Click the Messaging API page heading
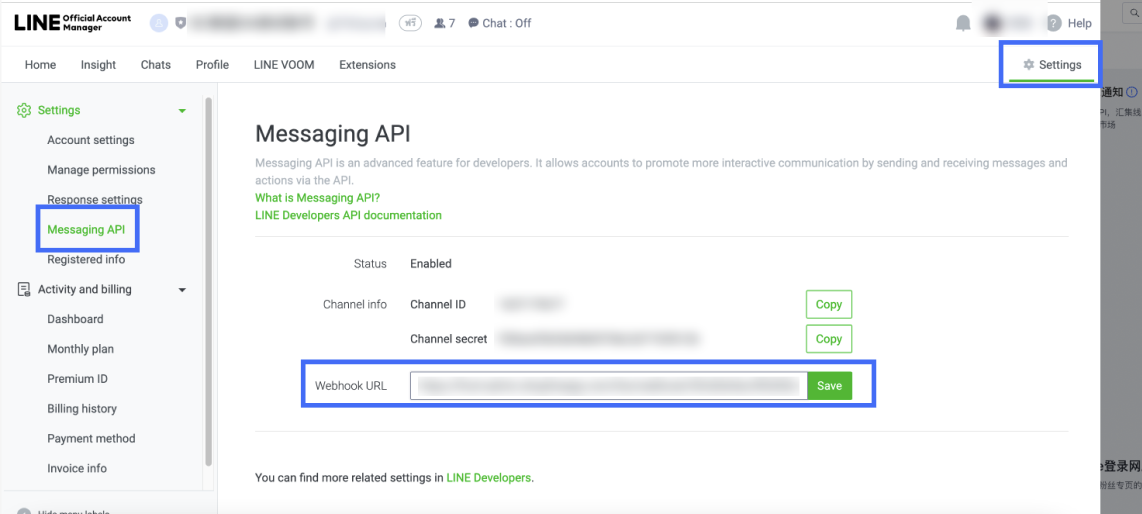1142x514 pixels. (x=332, y=134)
